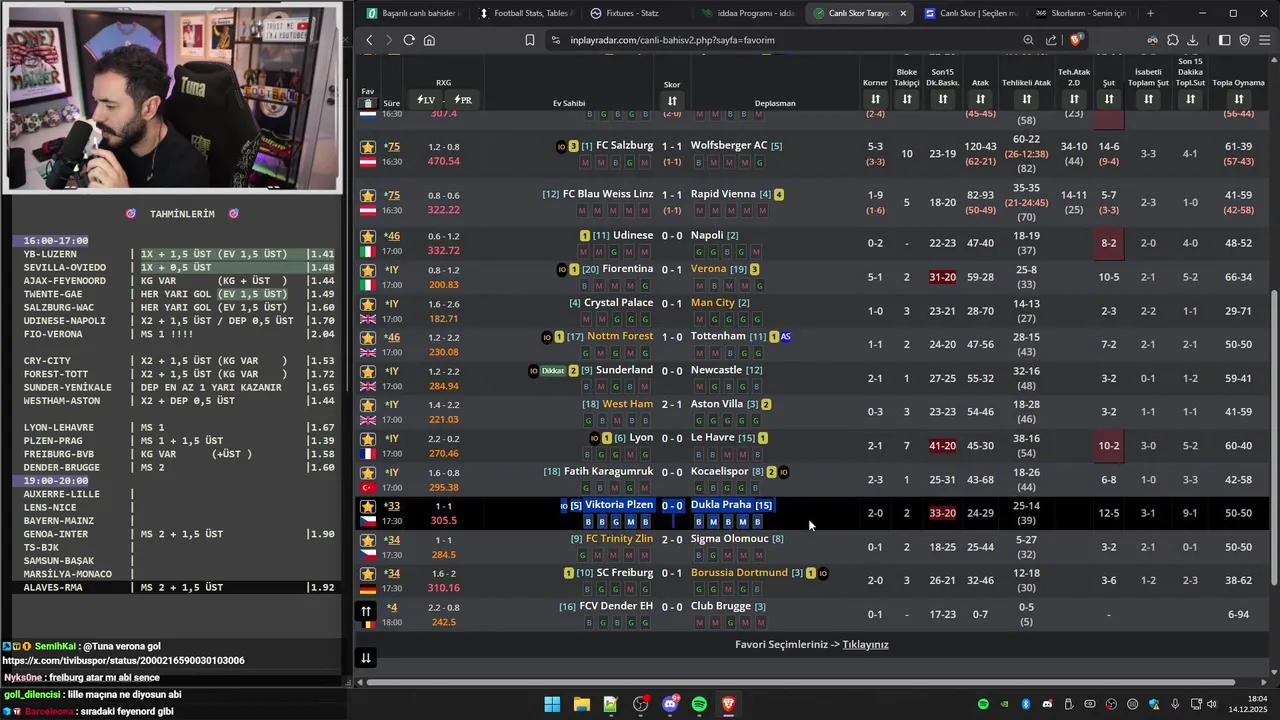Toggle the browser sidebar panel icon
This screenshot has height=720, width=1280.
click(1224, 40)
